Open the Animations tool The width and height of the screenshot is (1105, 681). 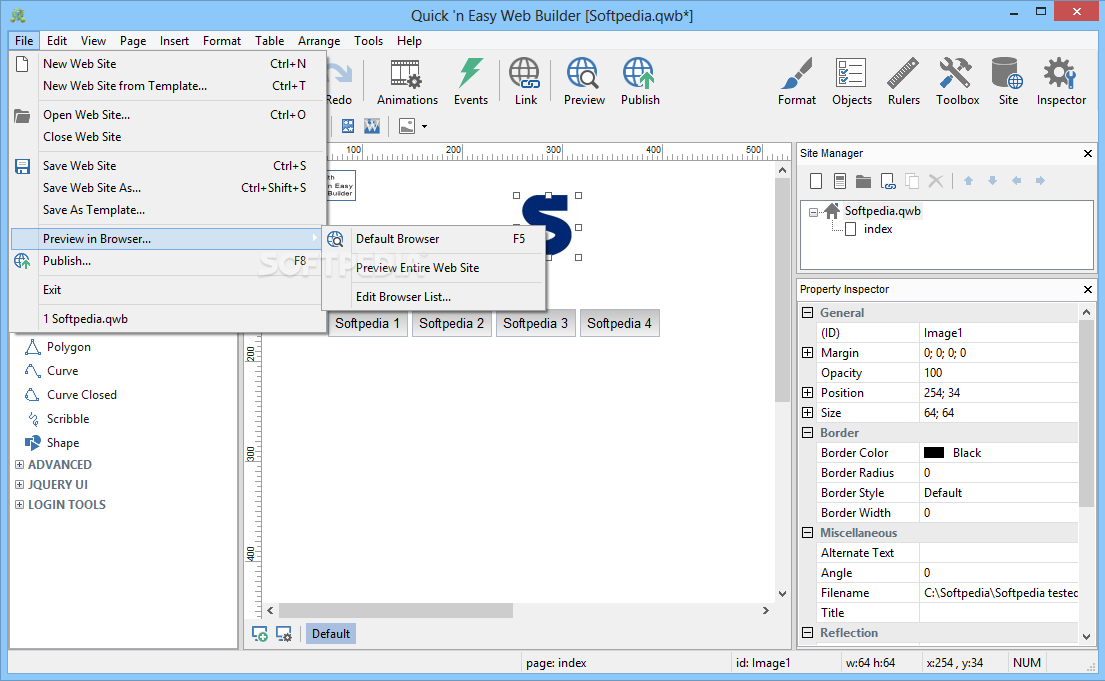point(407,82)
